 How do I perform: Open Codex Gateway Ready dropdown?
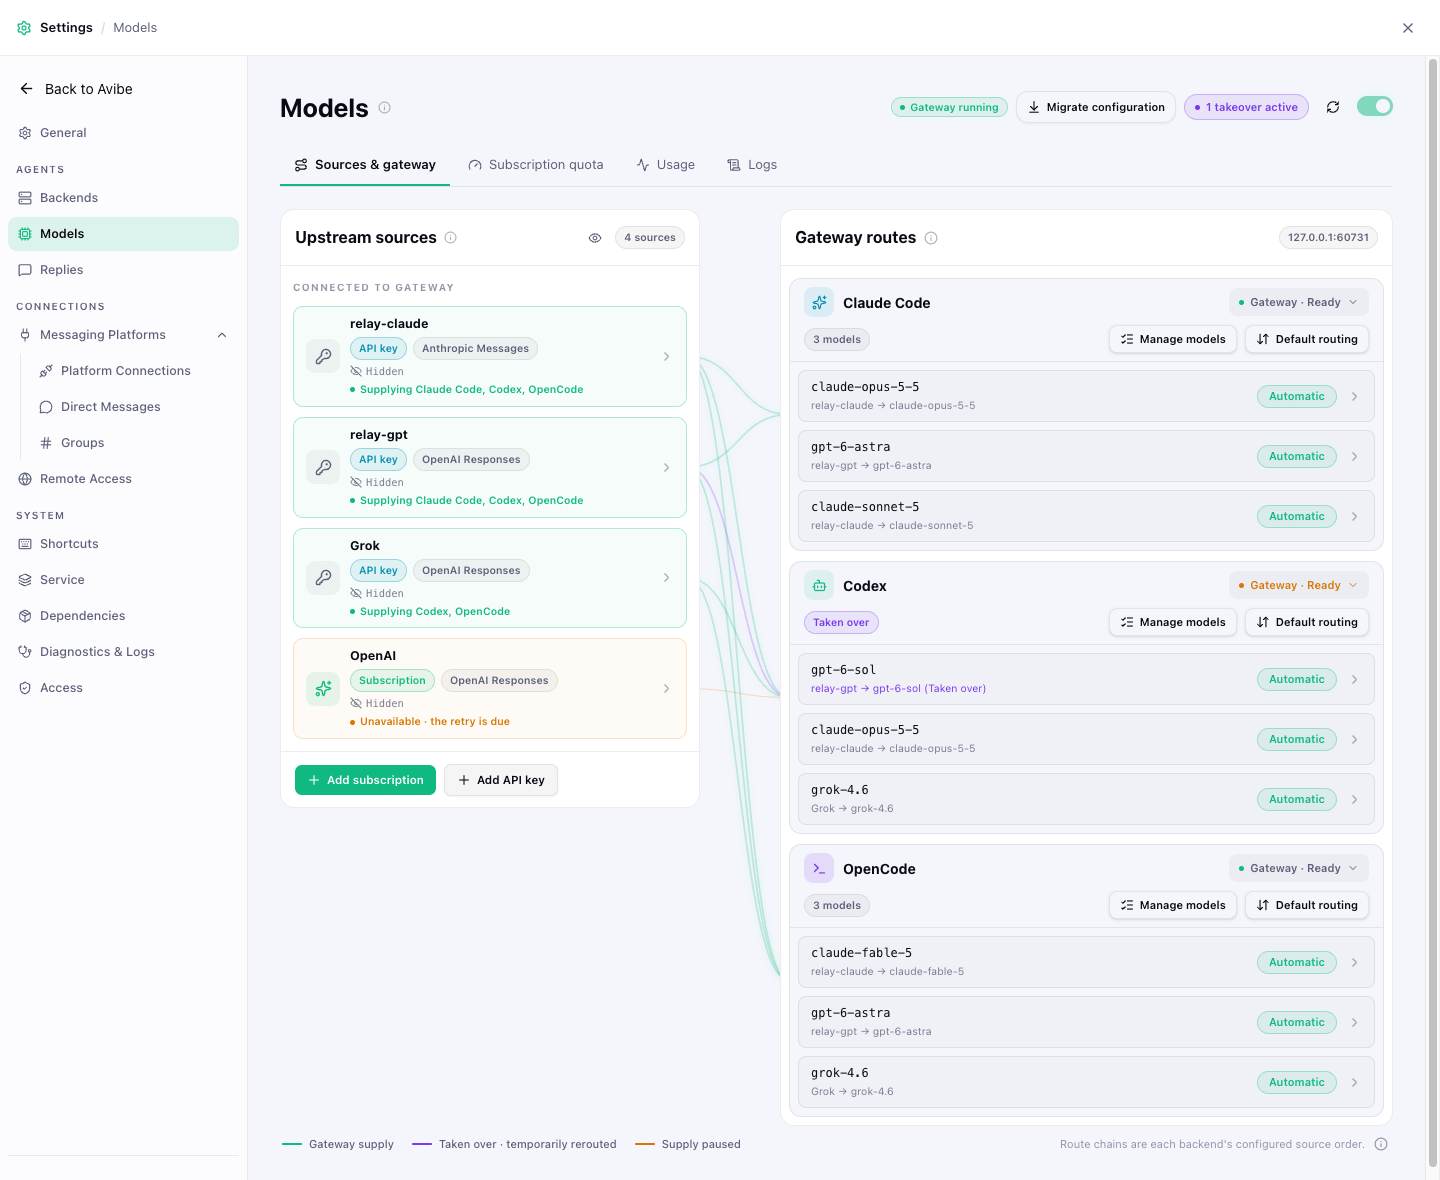(1298, 586)
